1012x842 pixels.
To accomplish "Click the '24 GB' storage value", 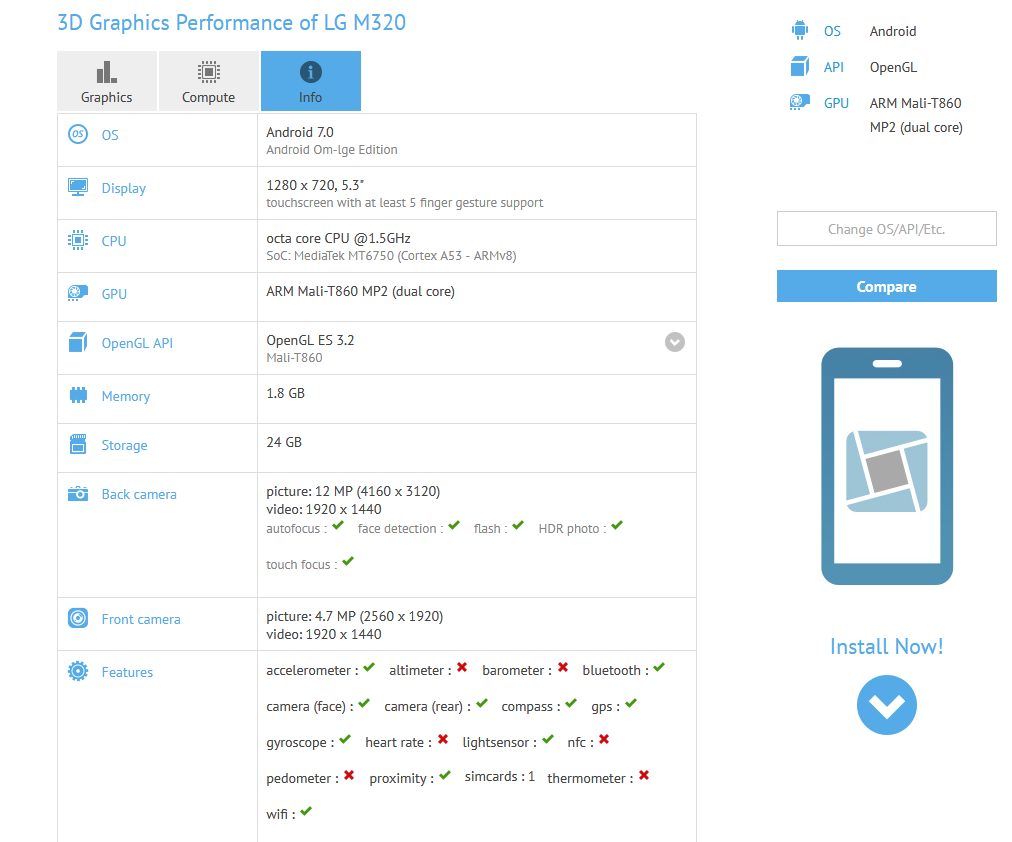I will pos(284,442).
